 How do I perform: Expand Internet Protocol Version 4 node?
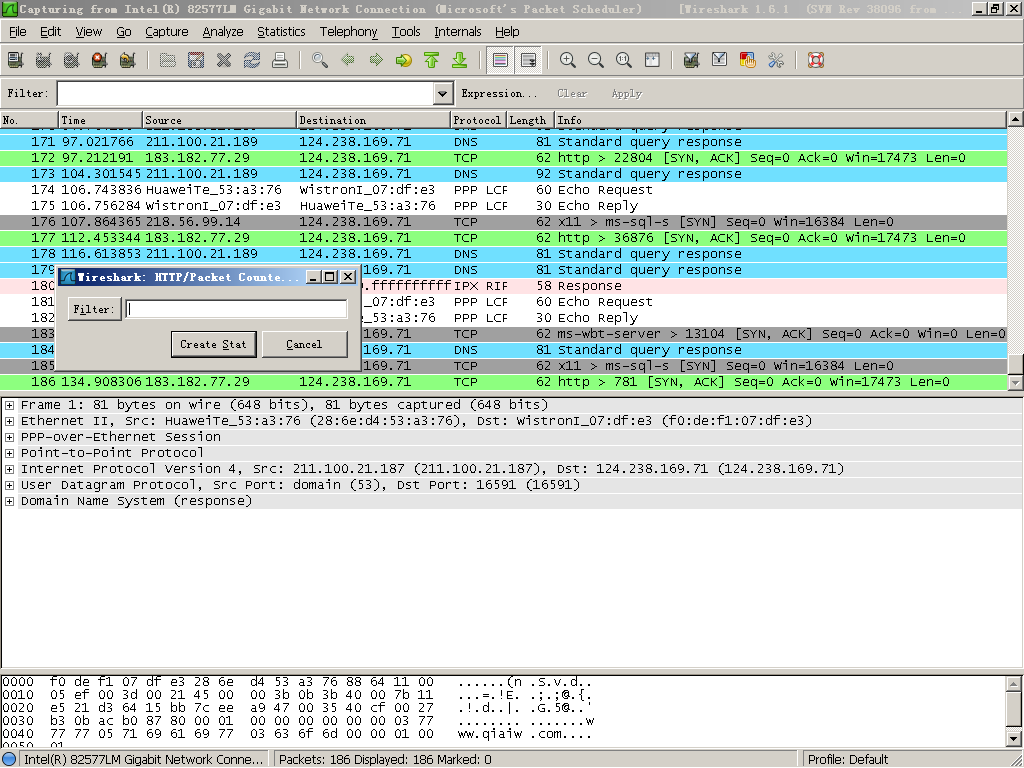point(9,469)
